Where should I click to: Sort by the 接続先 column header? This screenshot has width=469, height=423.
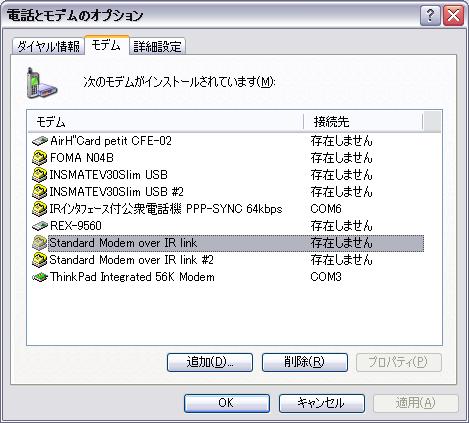click(363, 122)
